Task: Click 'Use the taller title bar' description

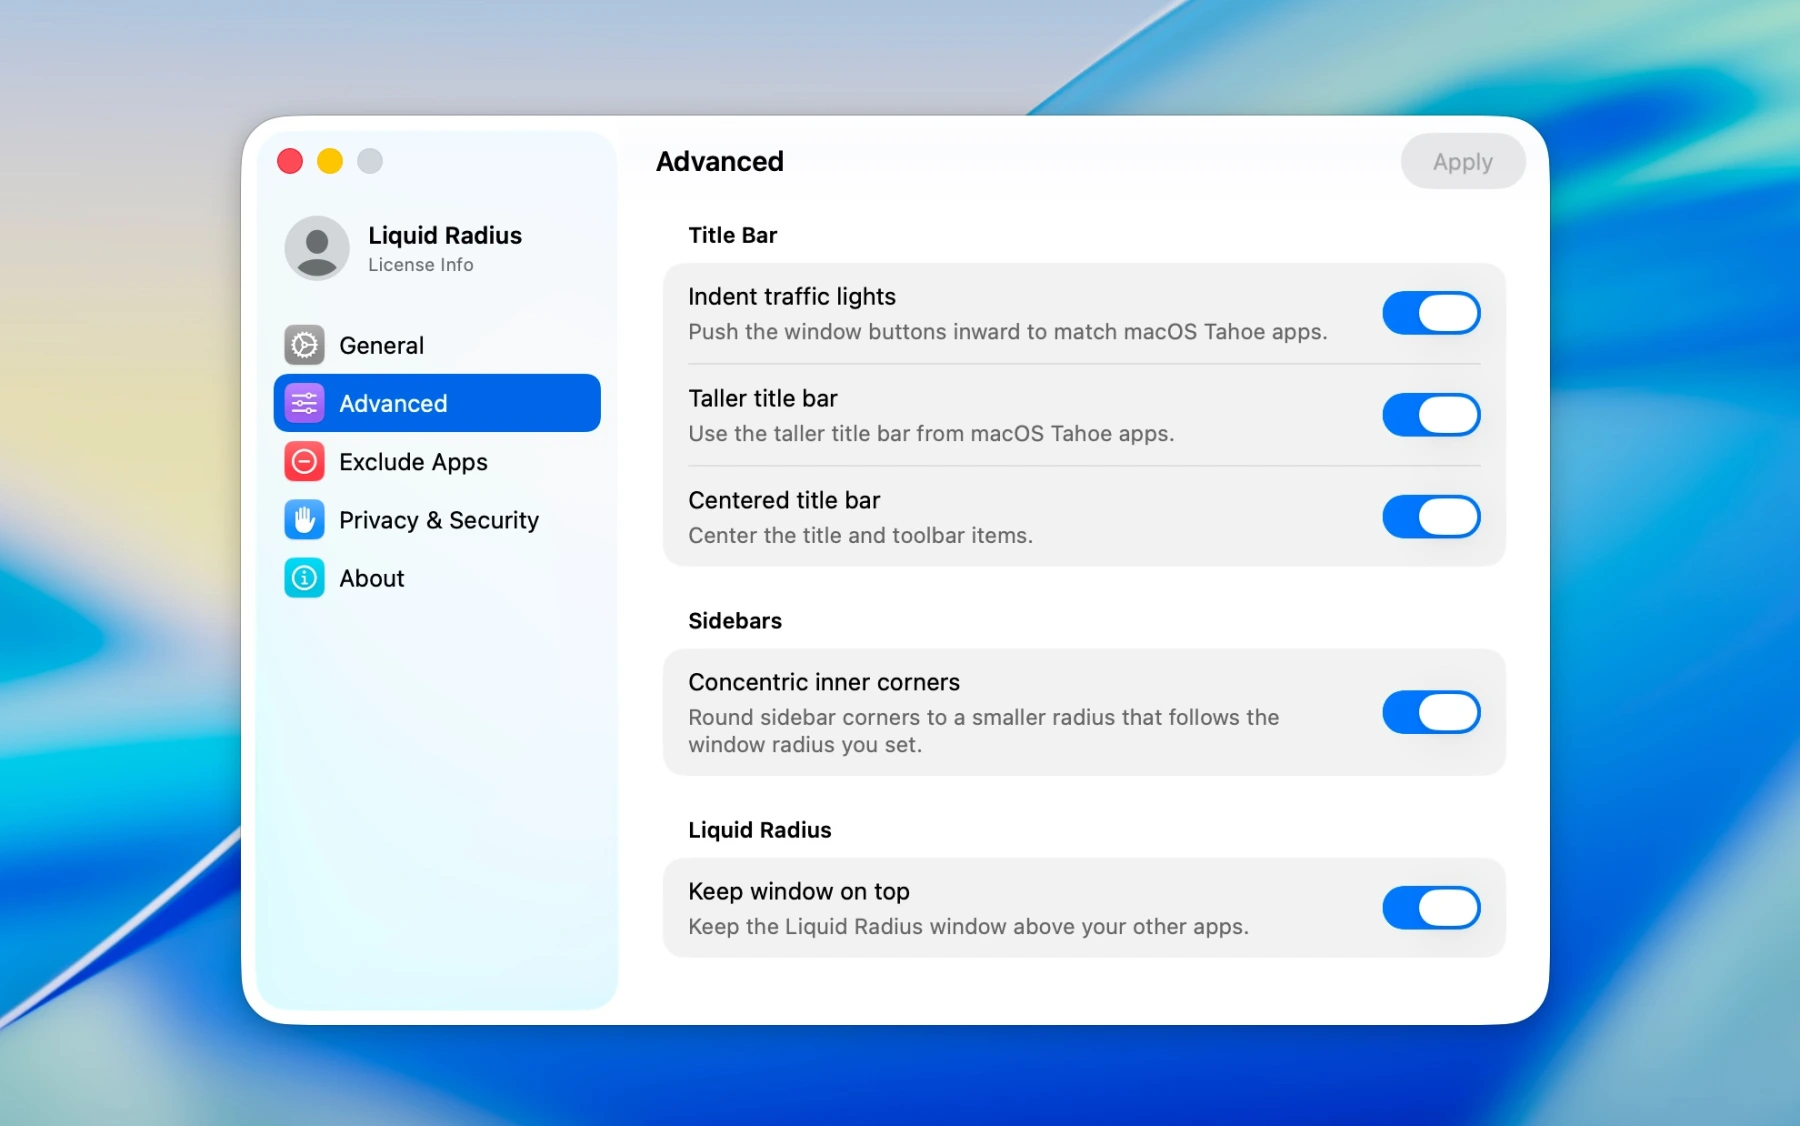Action: tap(931, 434)
